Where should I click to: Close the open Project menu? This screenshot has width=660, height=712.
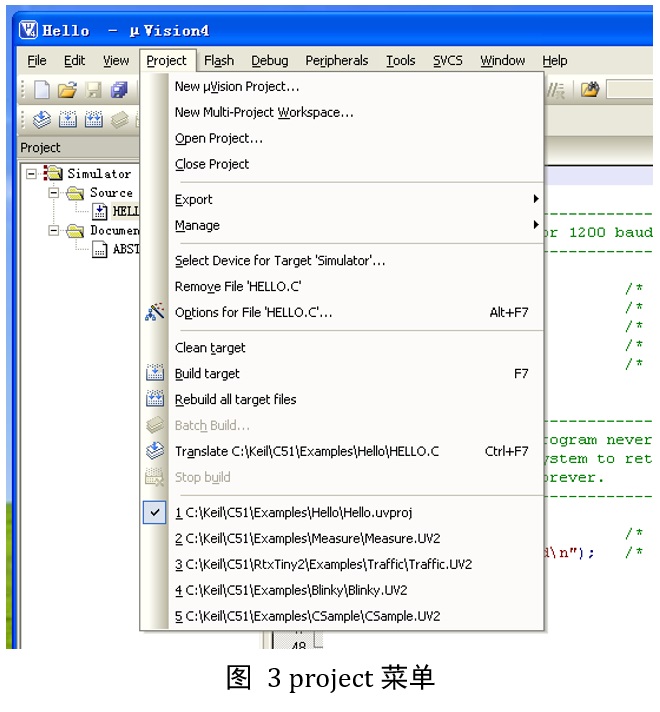(x=167, y=61)
